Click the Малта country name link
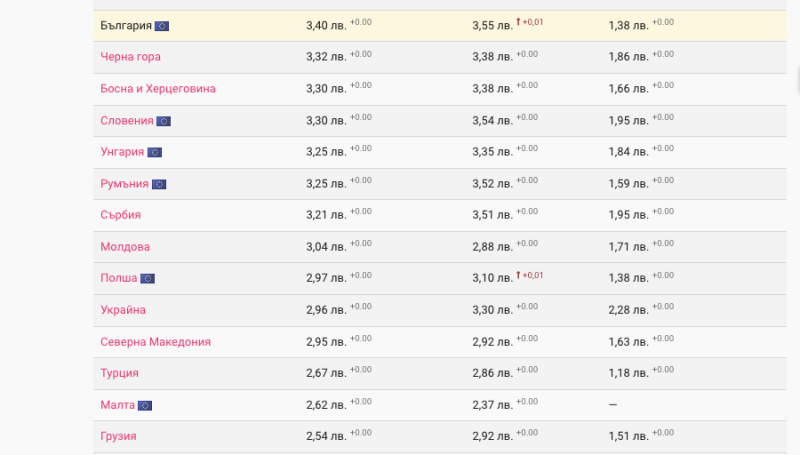This screenshot has height=455, width=800. [117, 405]
